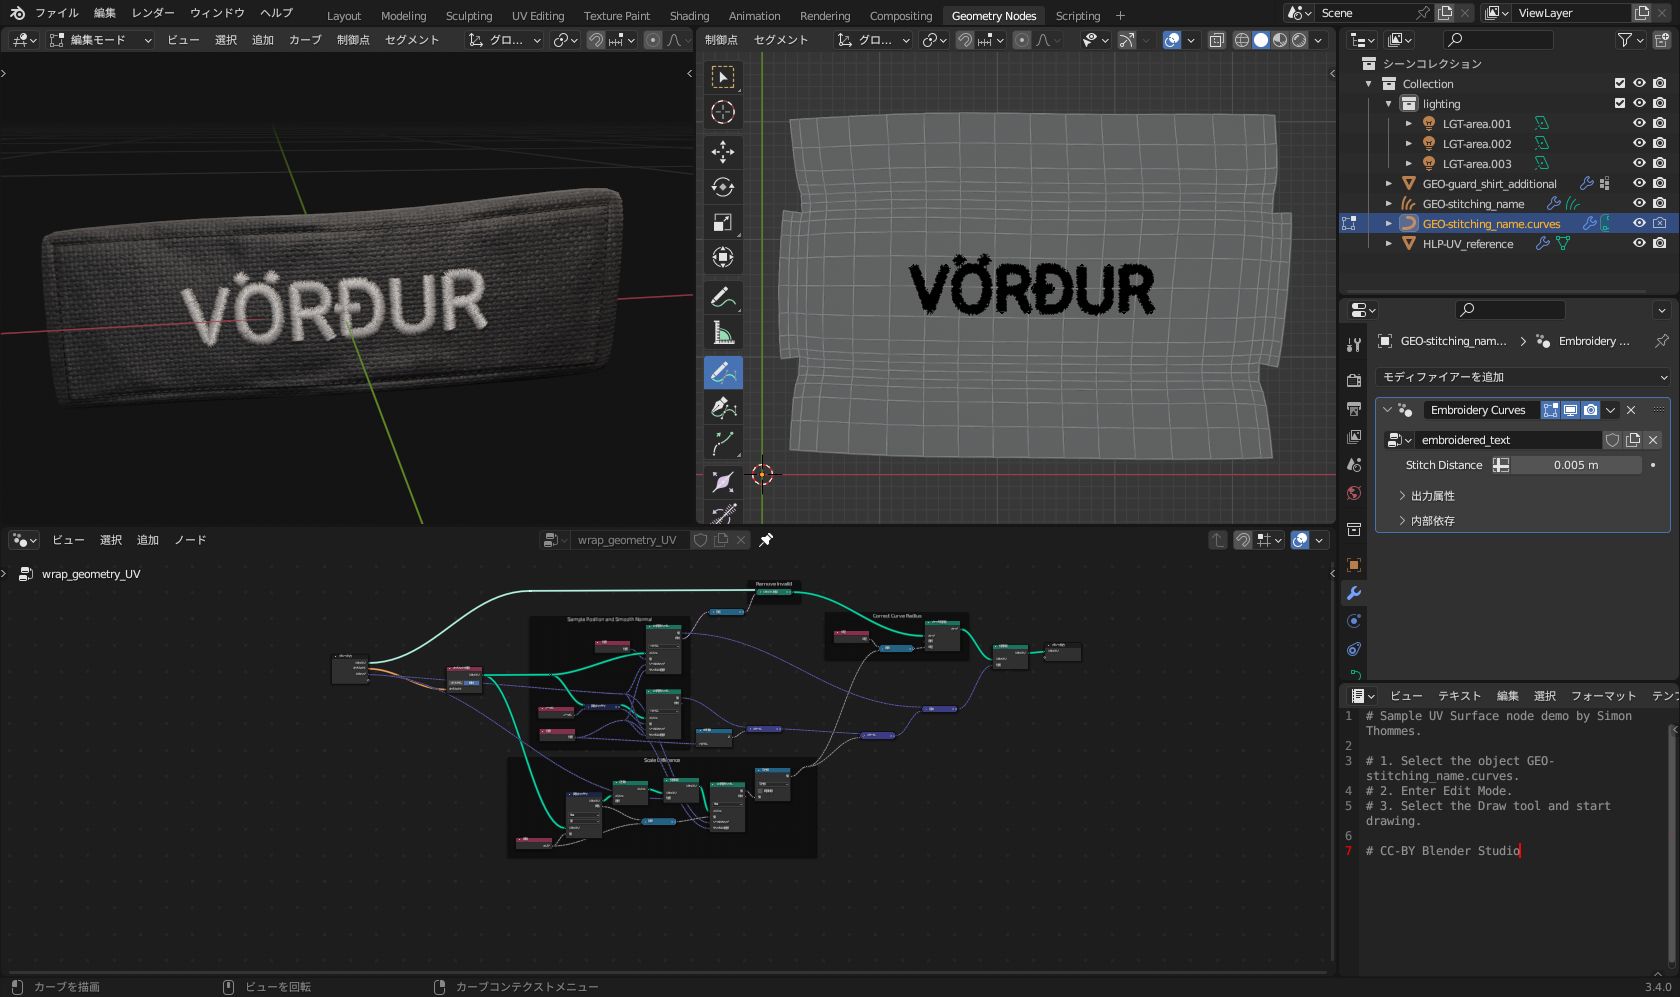Select the Move tool in the viewport toolbar
The height and width of the screenshot is (997, 1680).
(722, 152)
